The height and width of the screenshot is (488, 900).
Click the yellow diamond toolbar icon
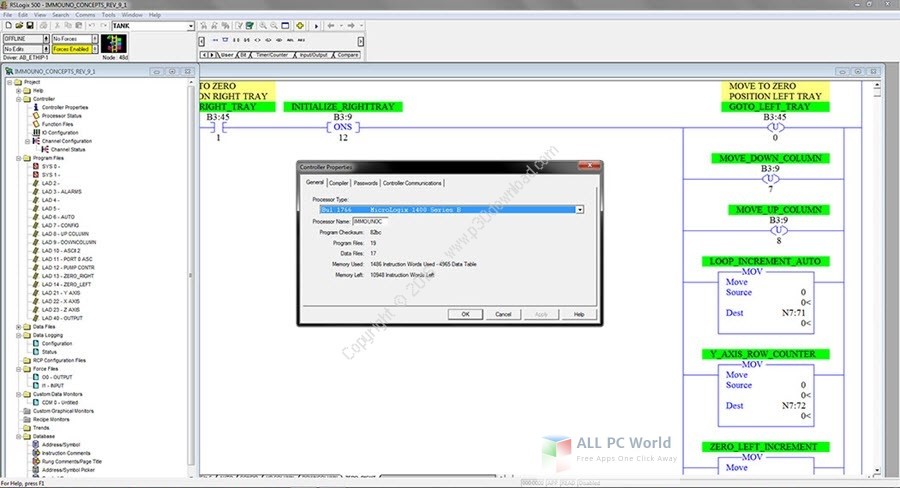pos(300,26)
